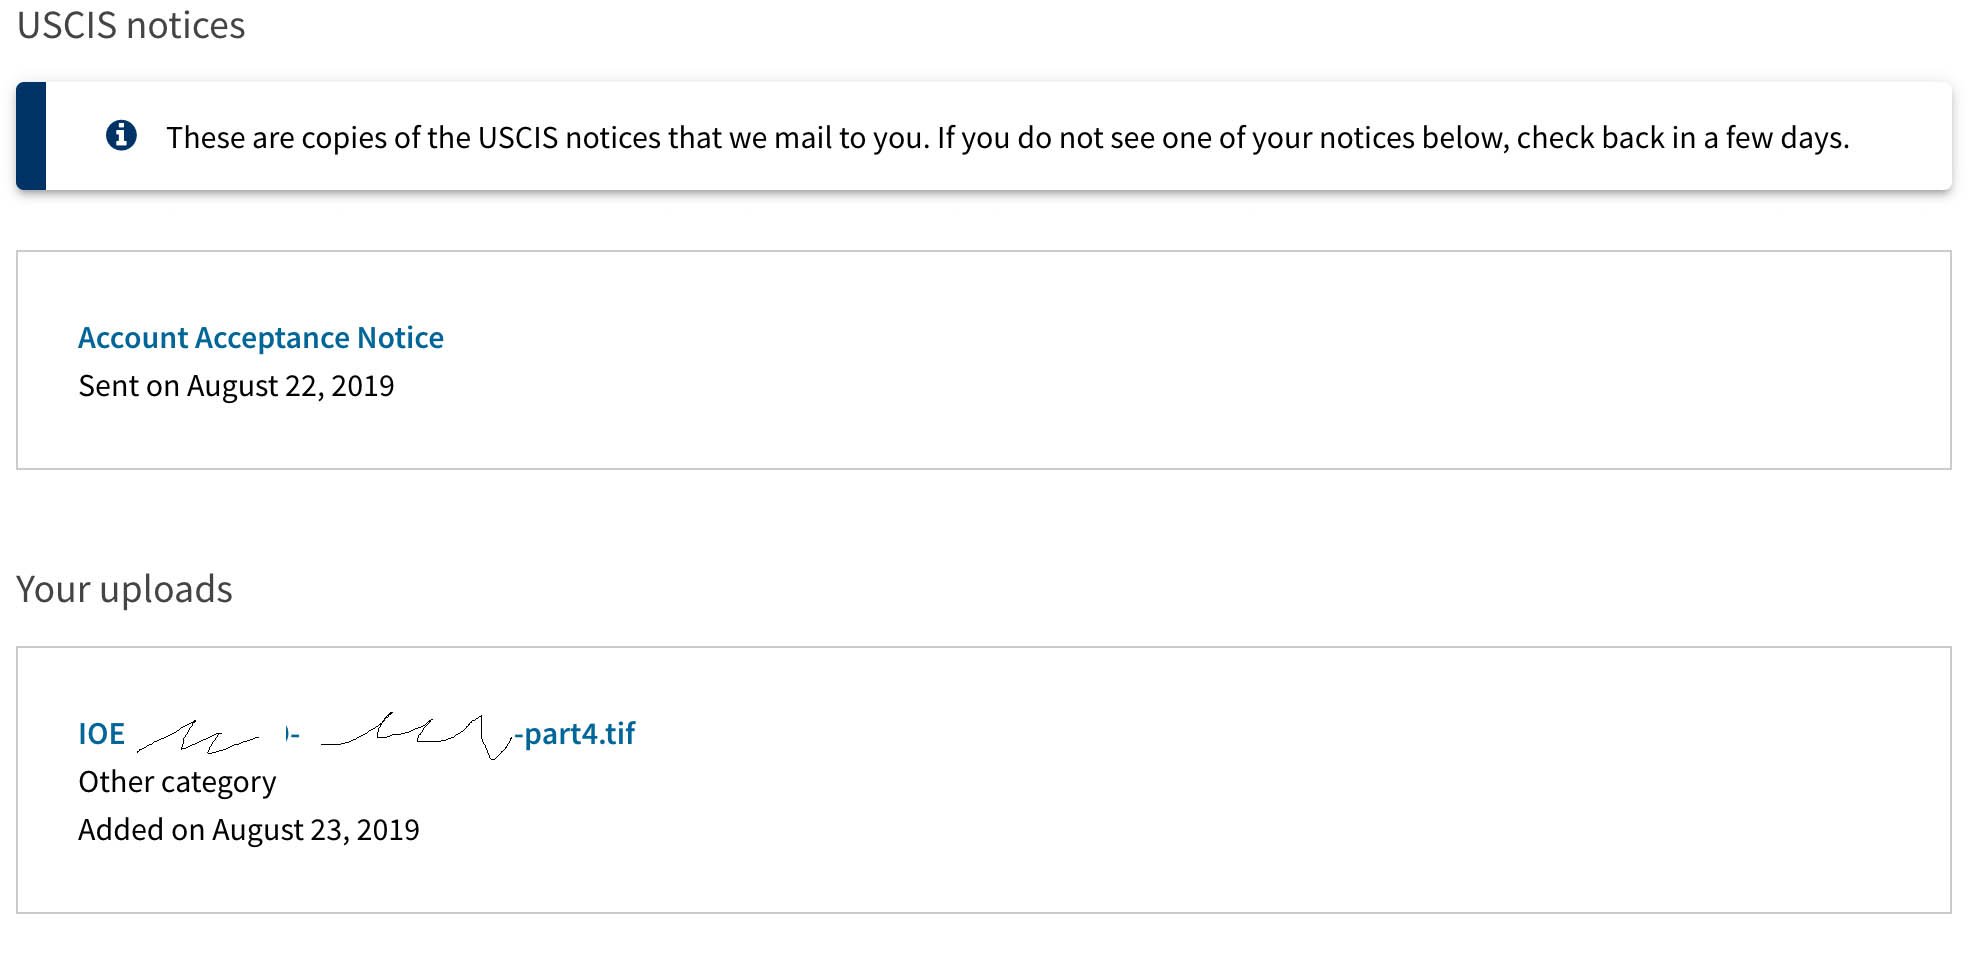1984x954 pixels.
Task: Click the first scribbled redaction after IOE
Action: [x=197, y=737]
